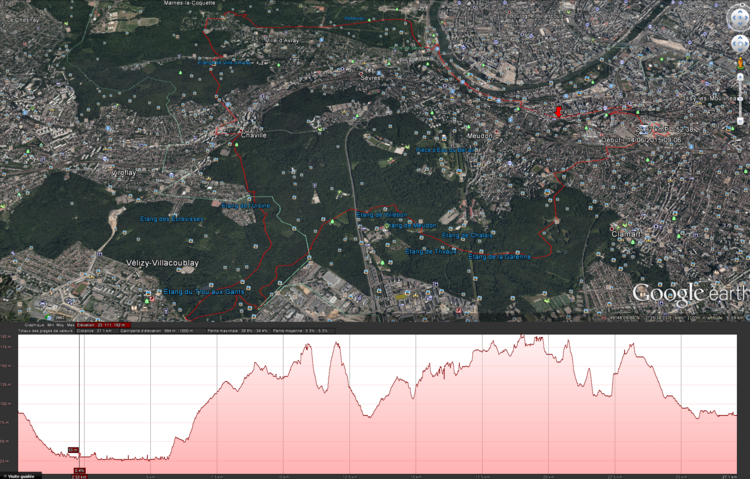Click the Vélizy-Villacoublay town label
Viewport: 750px width, 479px height.
(163, 263)
